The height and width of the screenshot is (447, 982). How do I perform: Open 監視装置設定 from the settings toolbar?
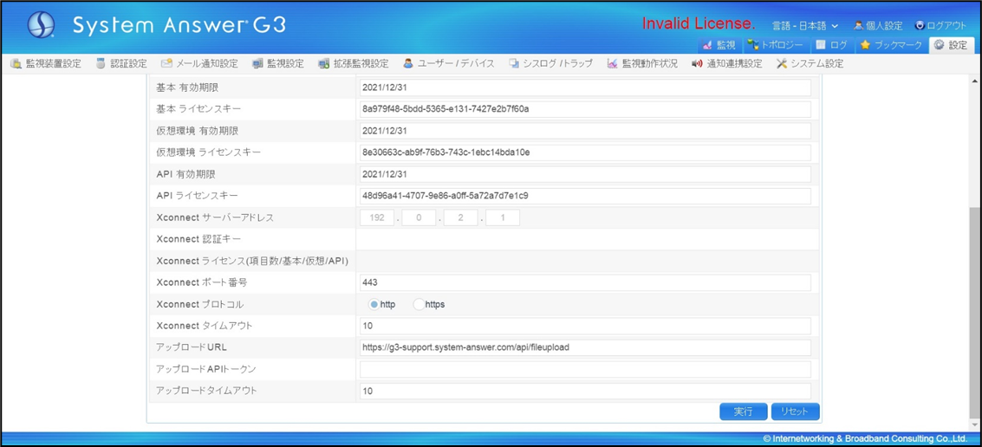pos(46,64)
